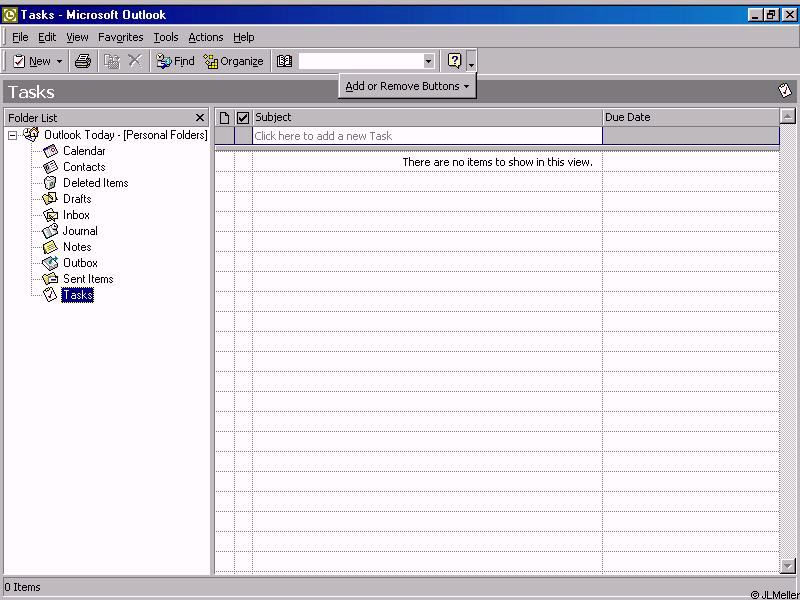Sort by the Icon column header
Viewport: 800px width, 600px height.
coord(224,117)
